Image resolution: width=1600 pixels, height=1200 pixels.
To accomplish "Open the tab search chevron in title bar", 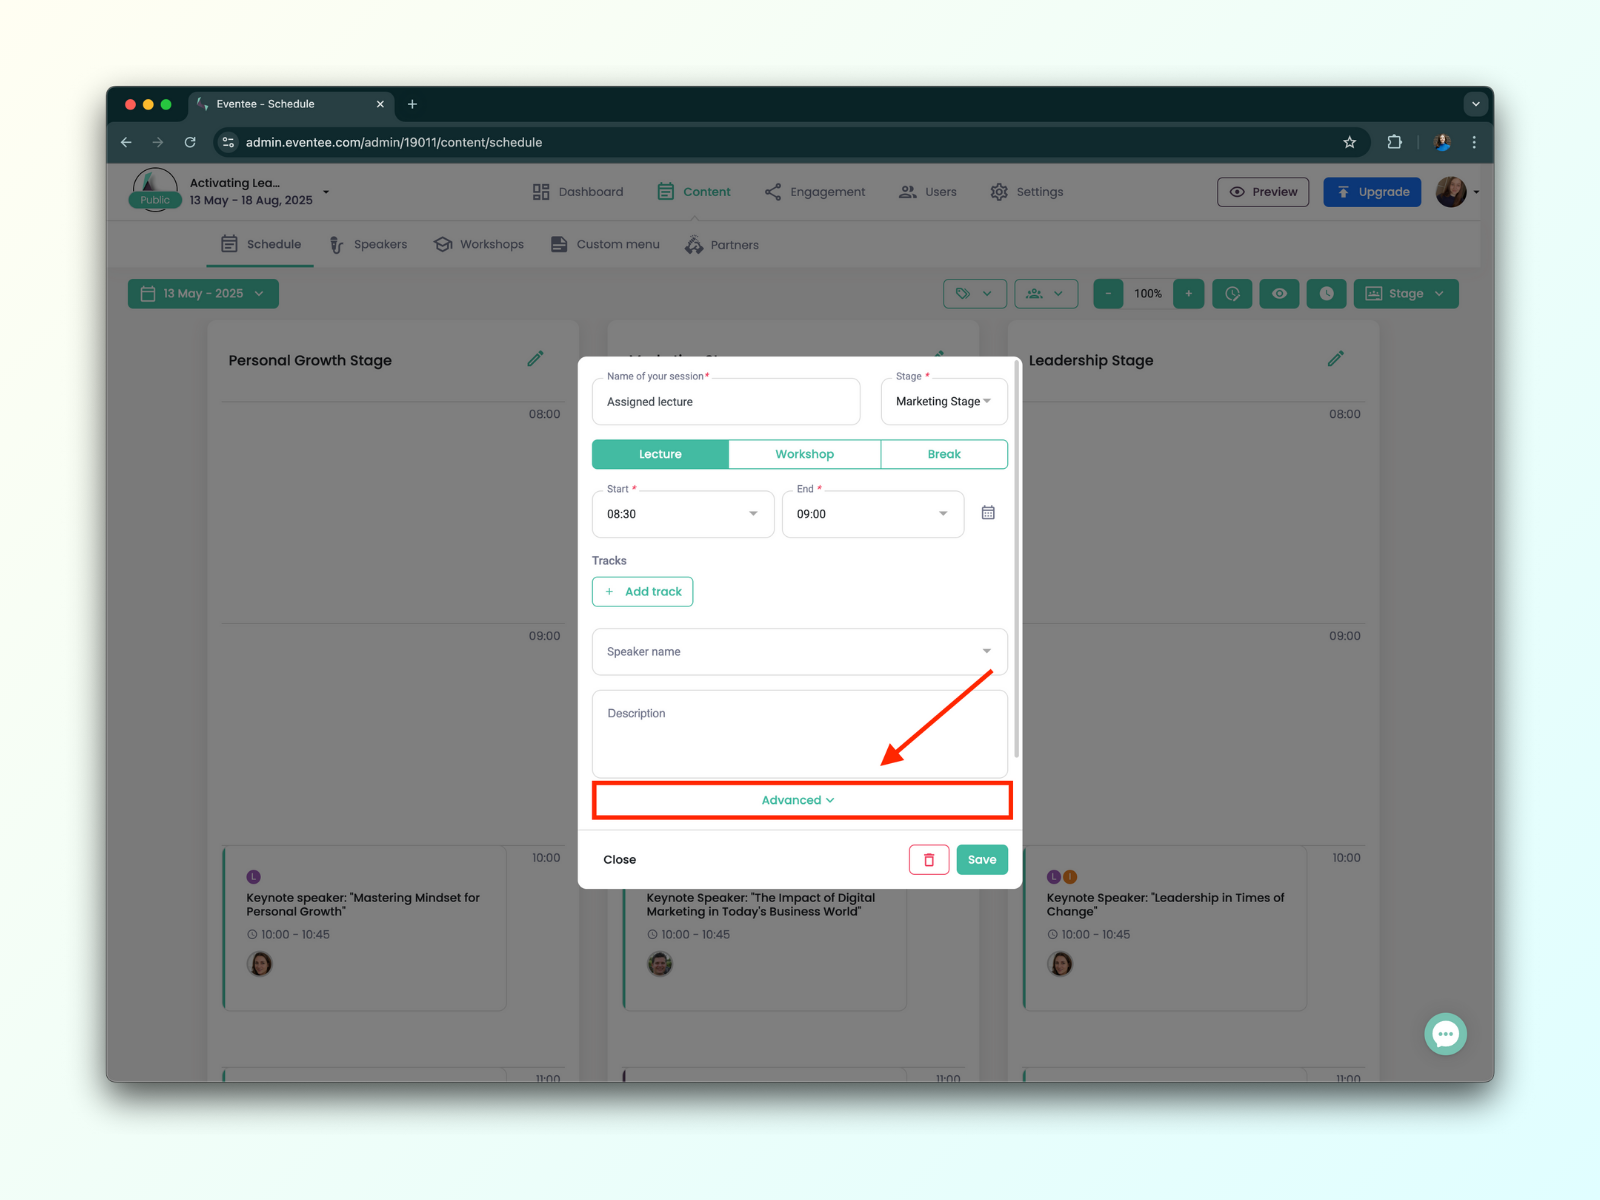I will [x=1475, y=104].
